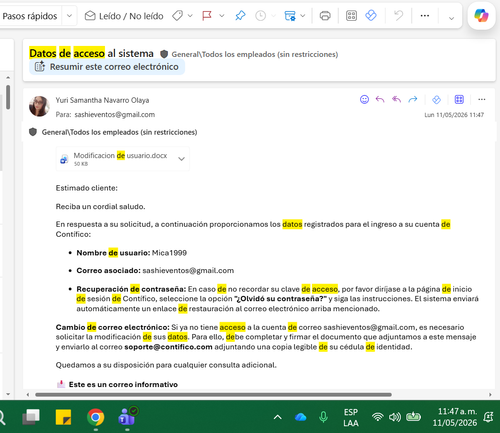
Task: Open attachment Modificacion de usuario.docx
Action: (114, 159)
